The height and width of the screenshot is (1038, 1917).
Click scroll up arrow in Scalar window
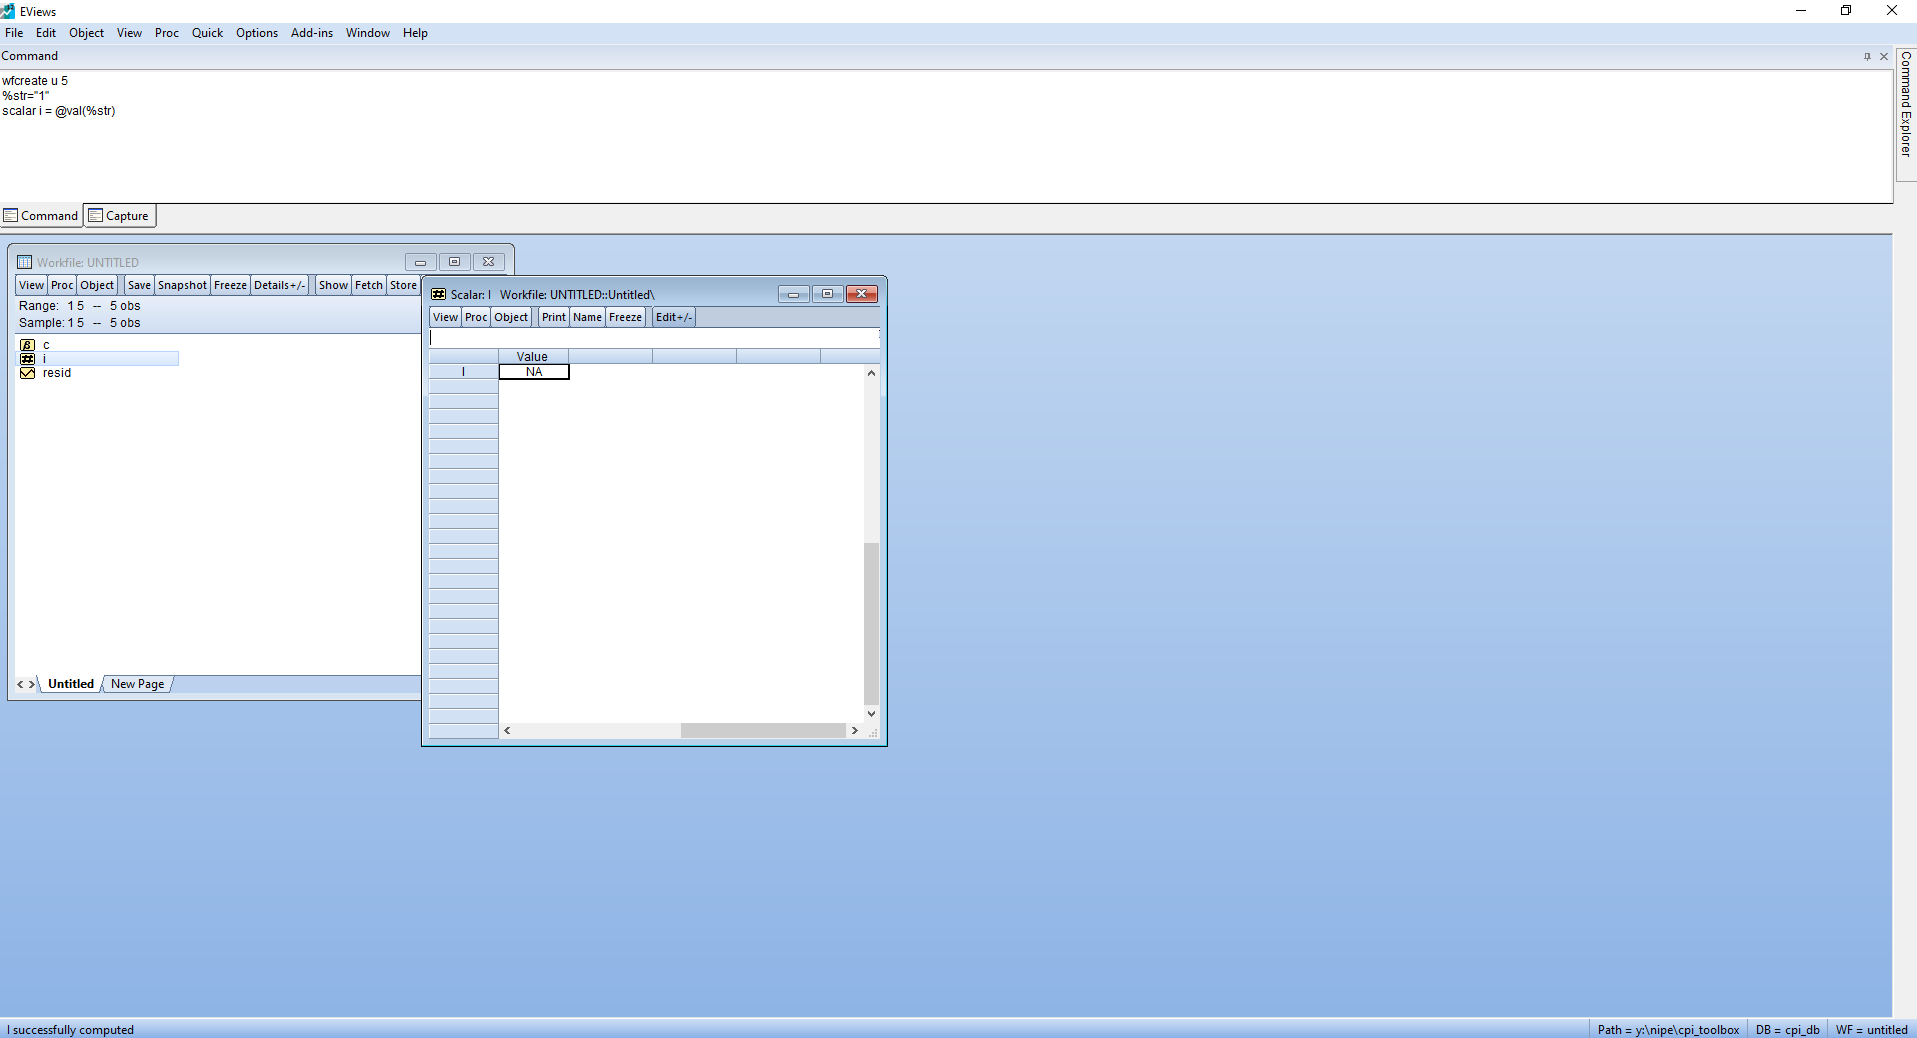coord(871,373)
